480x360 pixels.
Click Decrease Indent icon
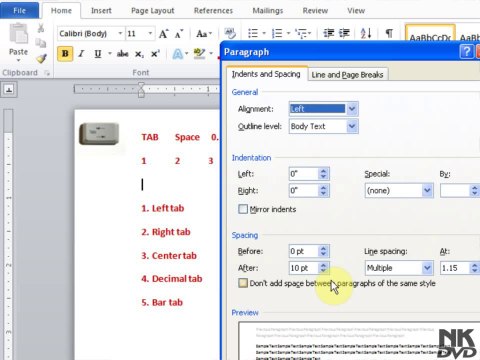[x=329, y=33]
